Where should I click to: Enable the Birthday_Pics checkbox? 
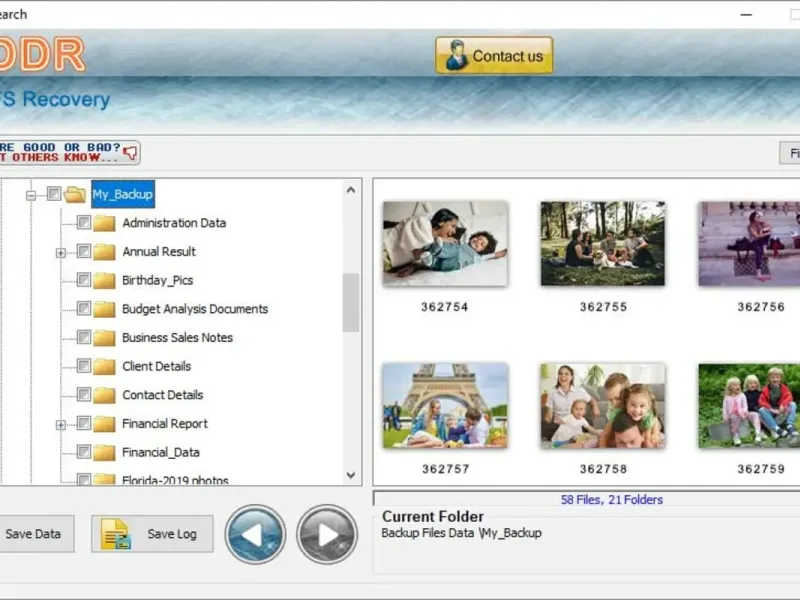tap(84, 280)
